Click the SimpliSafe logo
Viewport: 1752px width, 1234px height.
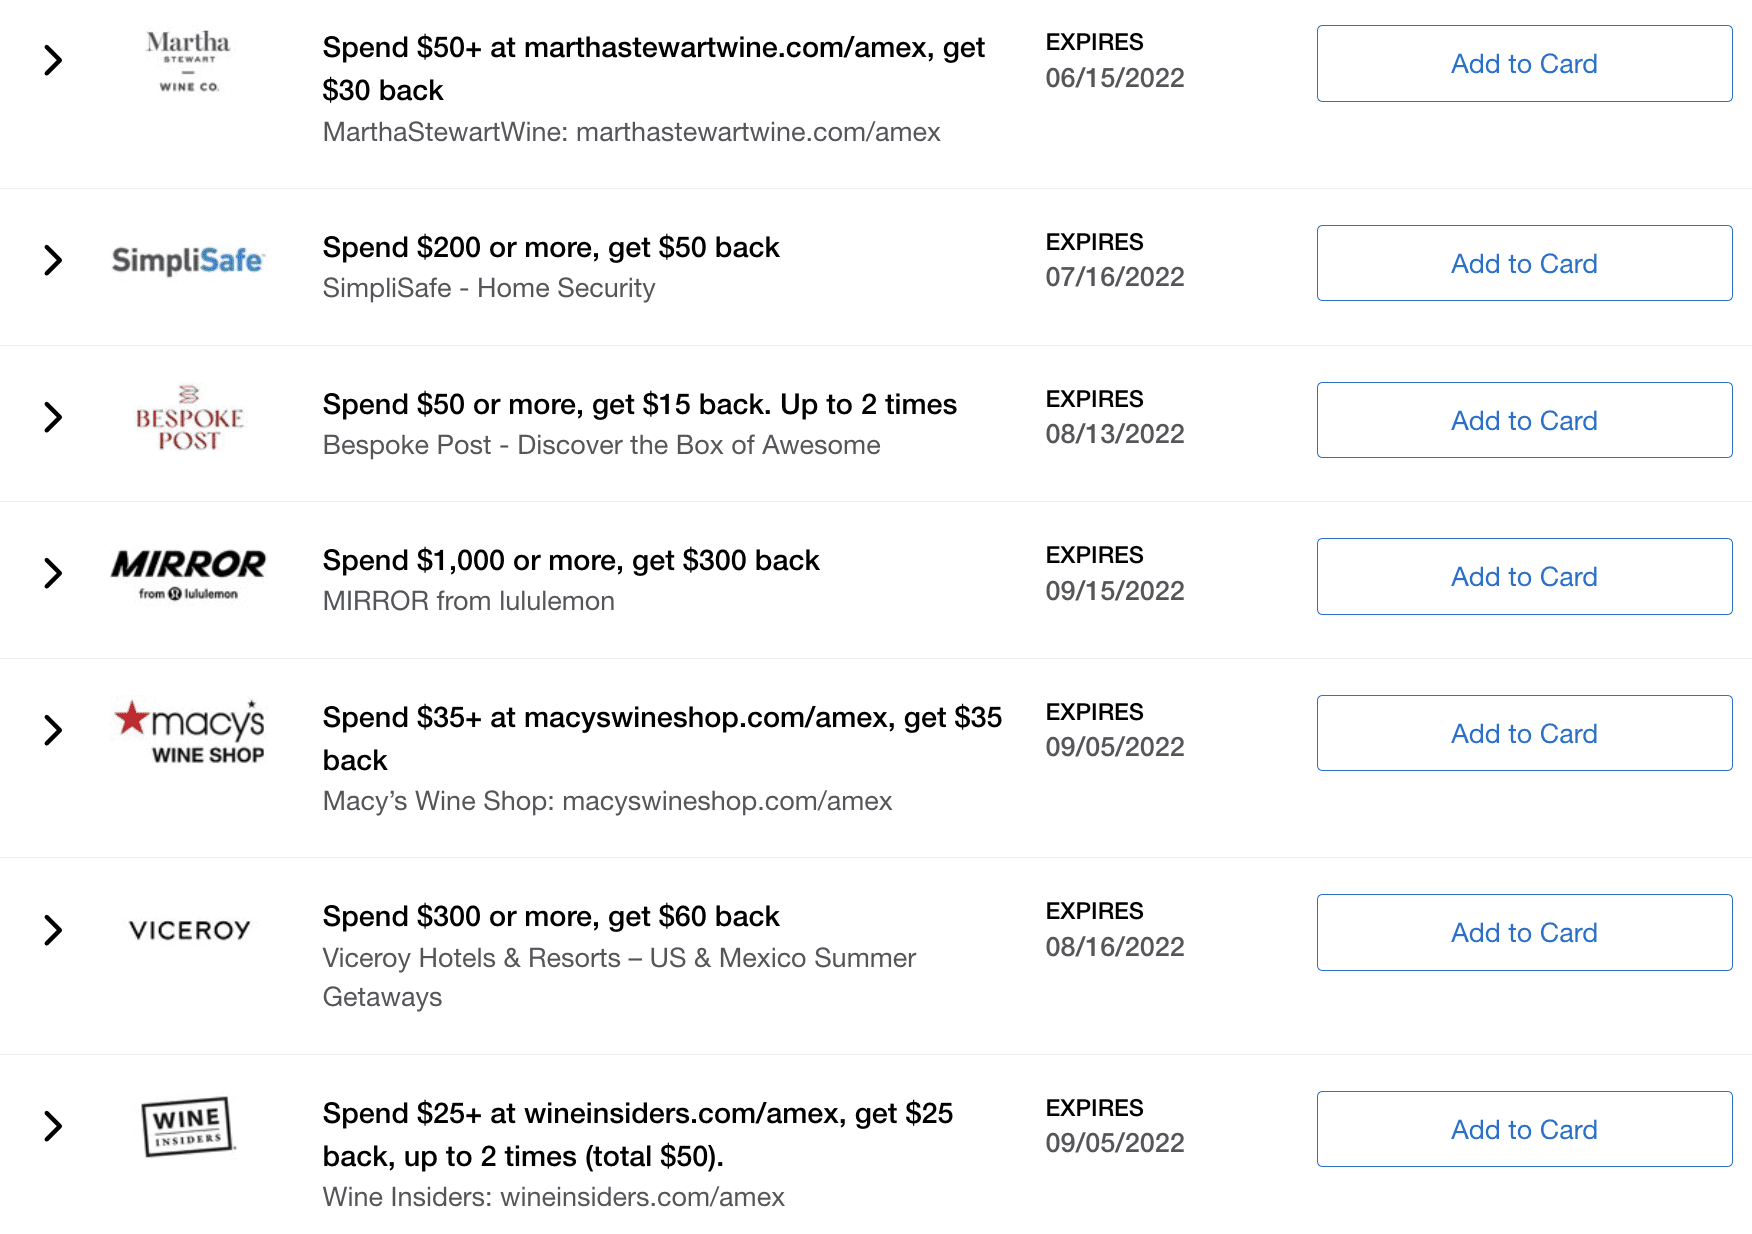click(x=188, y=261)
